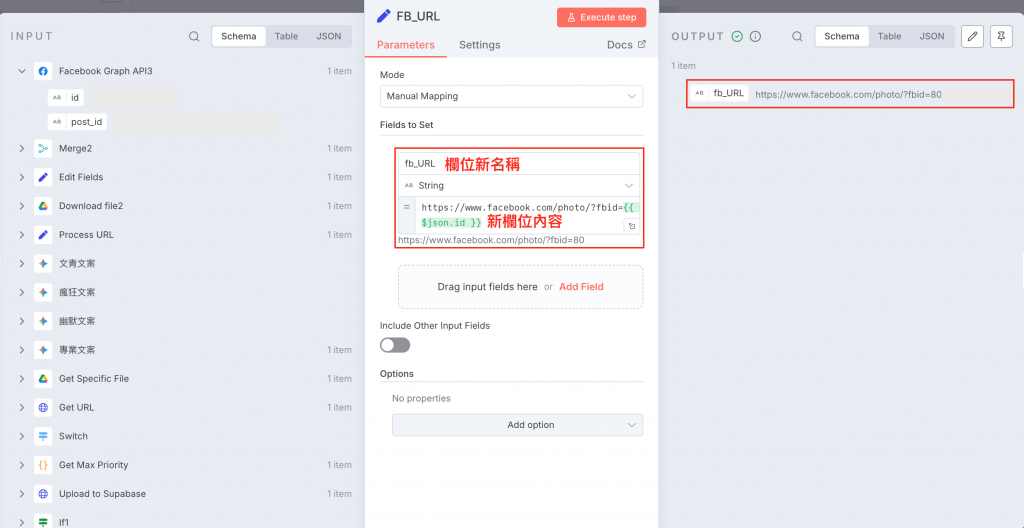
Task: Click the Download file2 Google Drive icon
Action: 43,206
